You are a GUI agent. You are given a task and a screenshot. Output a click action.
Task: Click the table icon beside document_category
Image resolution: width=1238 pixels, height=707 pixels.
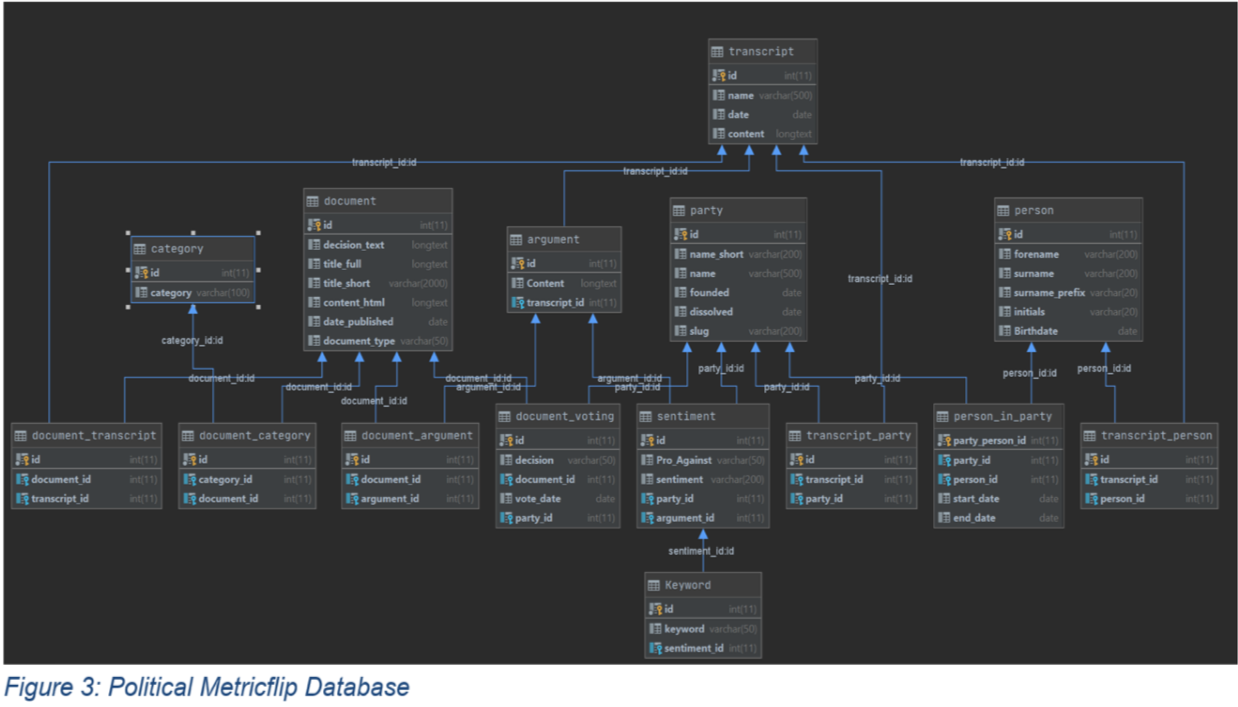coord(188,436)
